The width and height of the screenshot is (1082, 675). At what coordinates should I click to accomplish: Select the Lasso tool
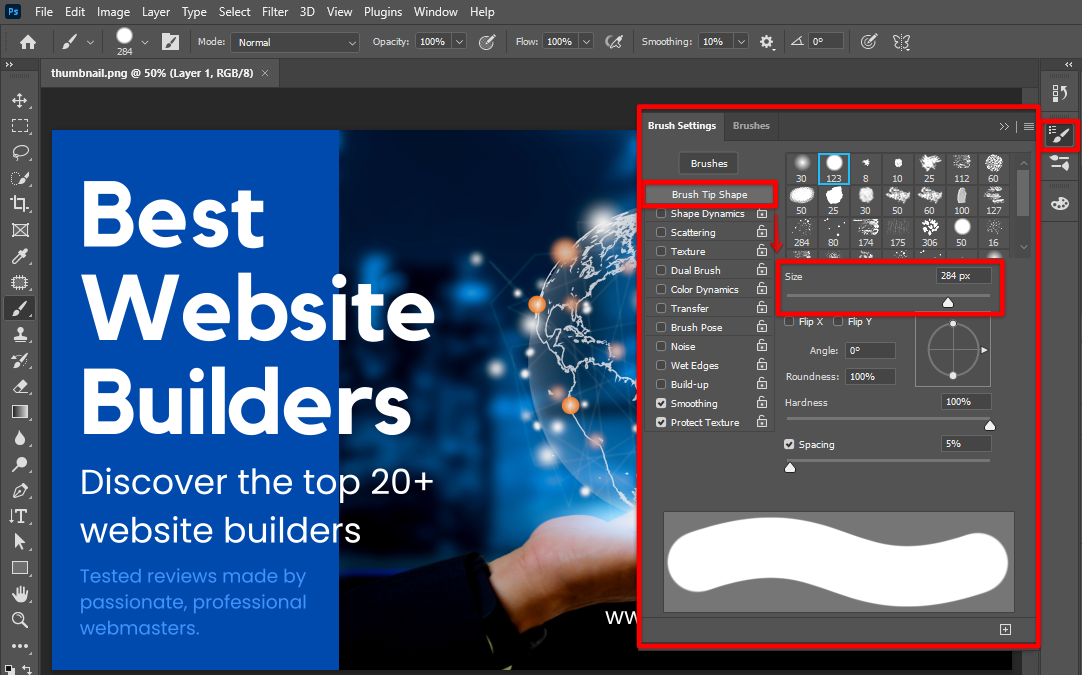[x=19, y=152]
